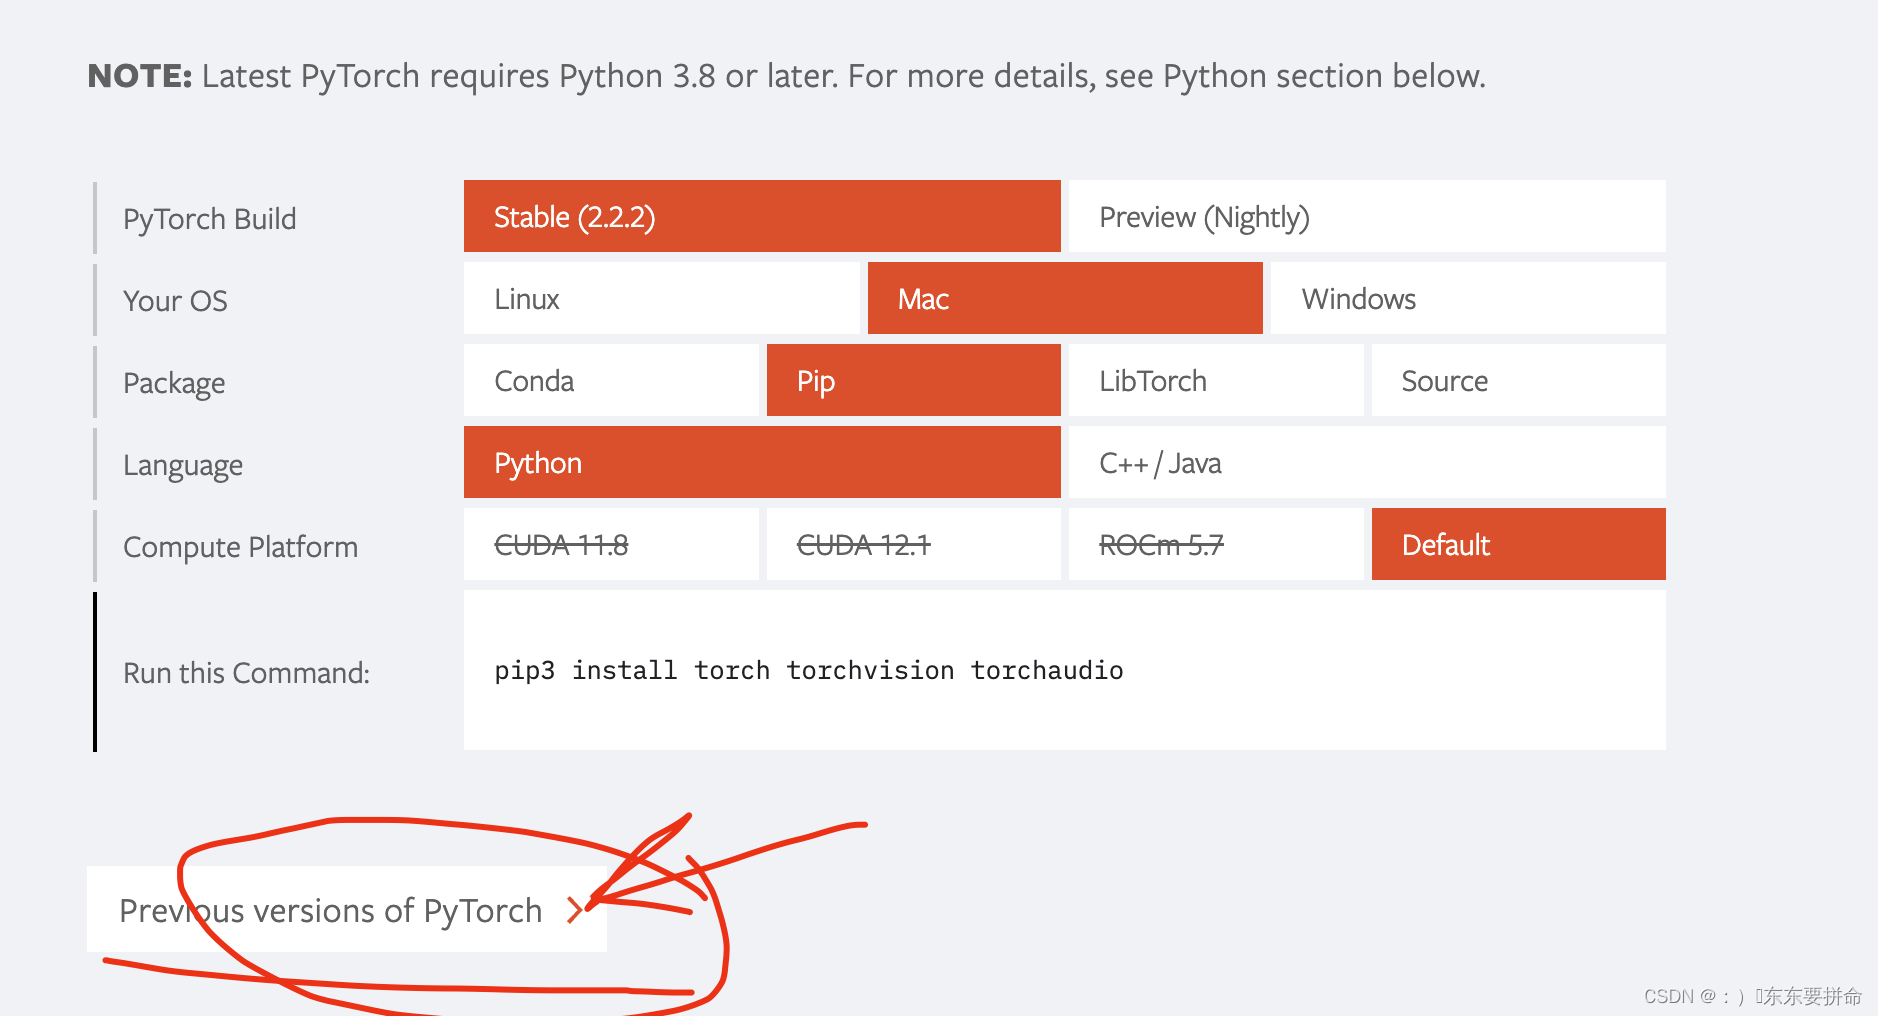Click the NOTE about Python 3.8 requirement
Viewport: 1878px width, 1016px height.
click(786, 76)
